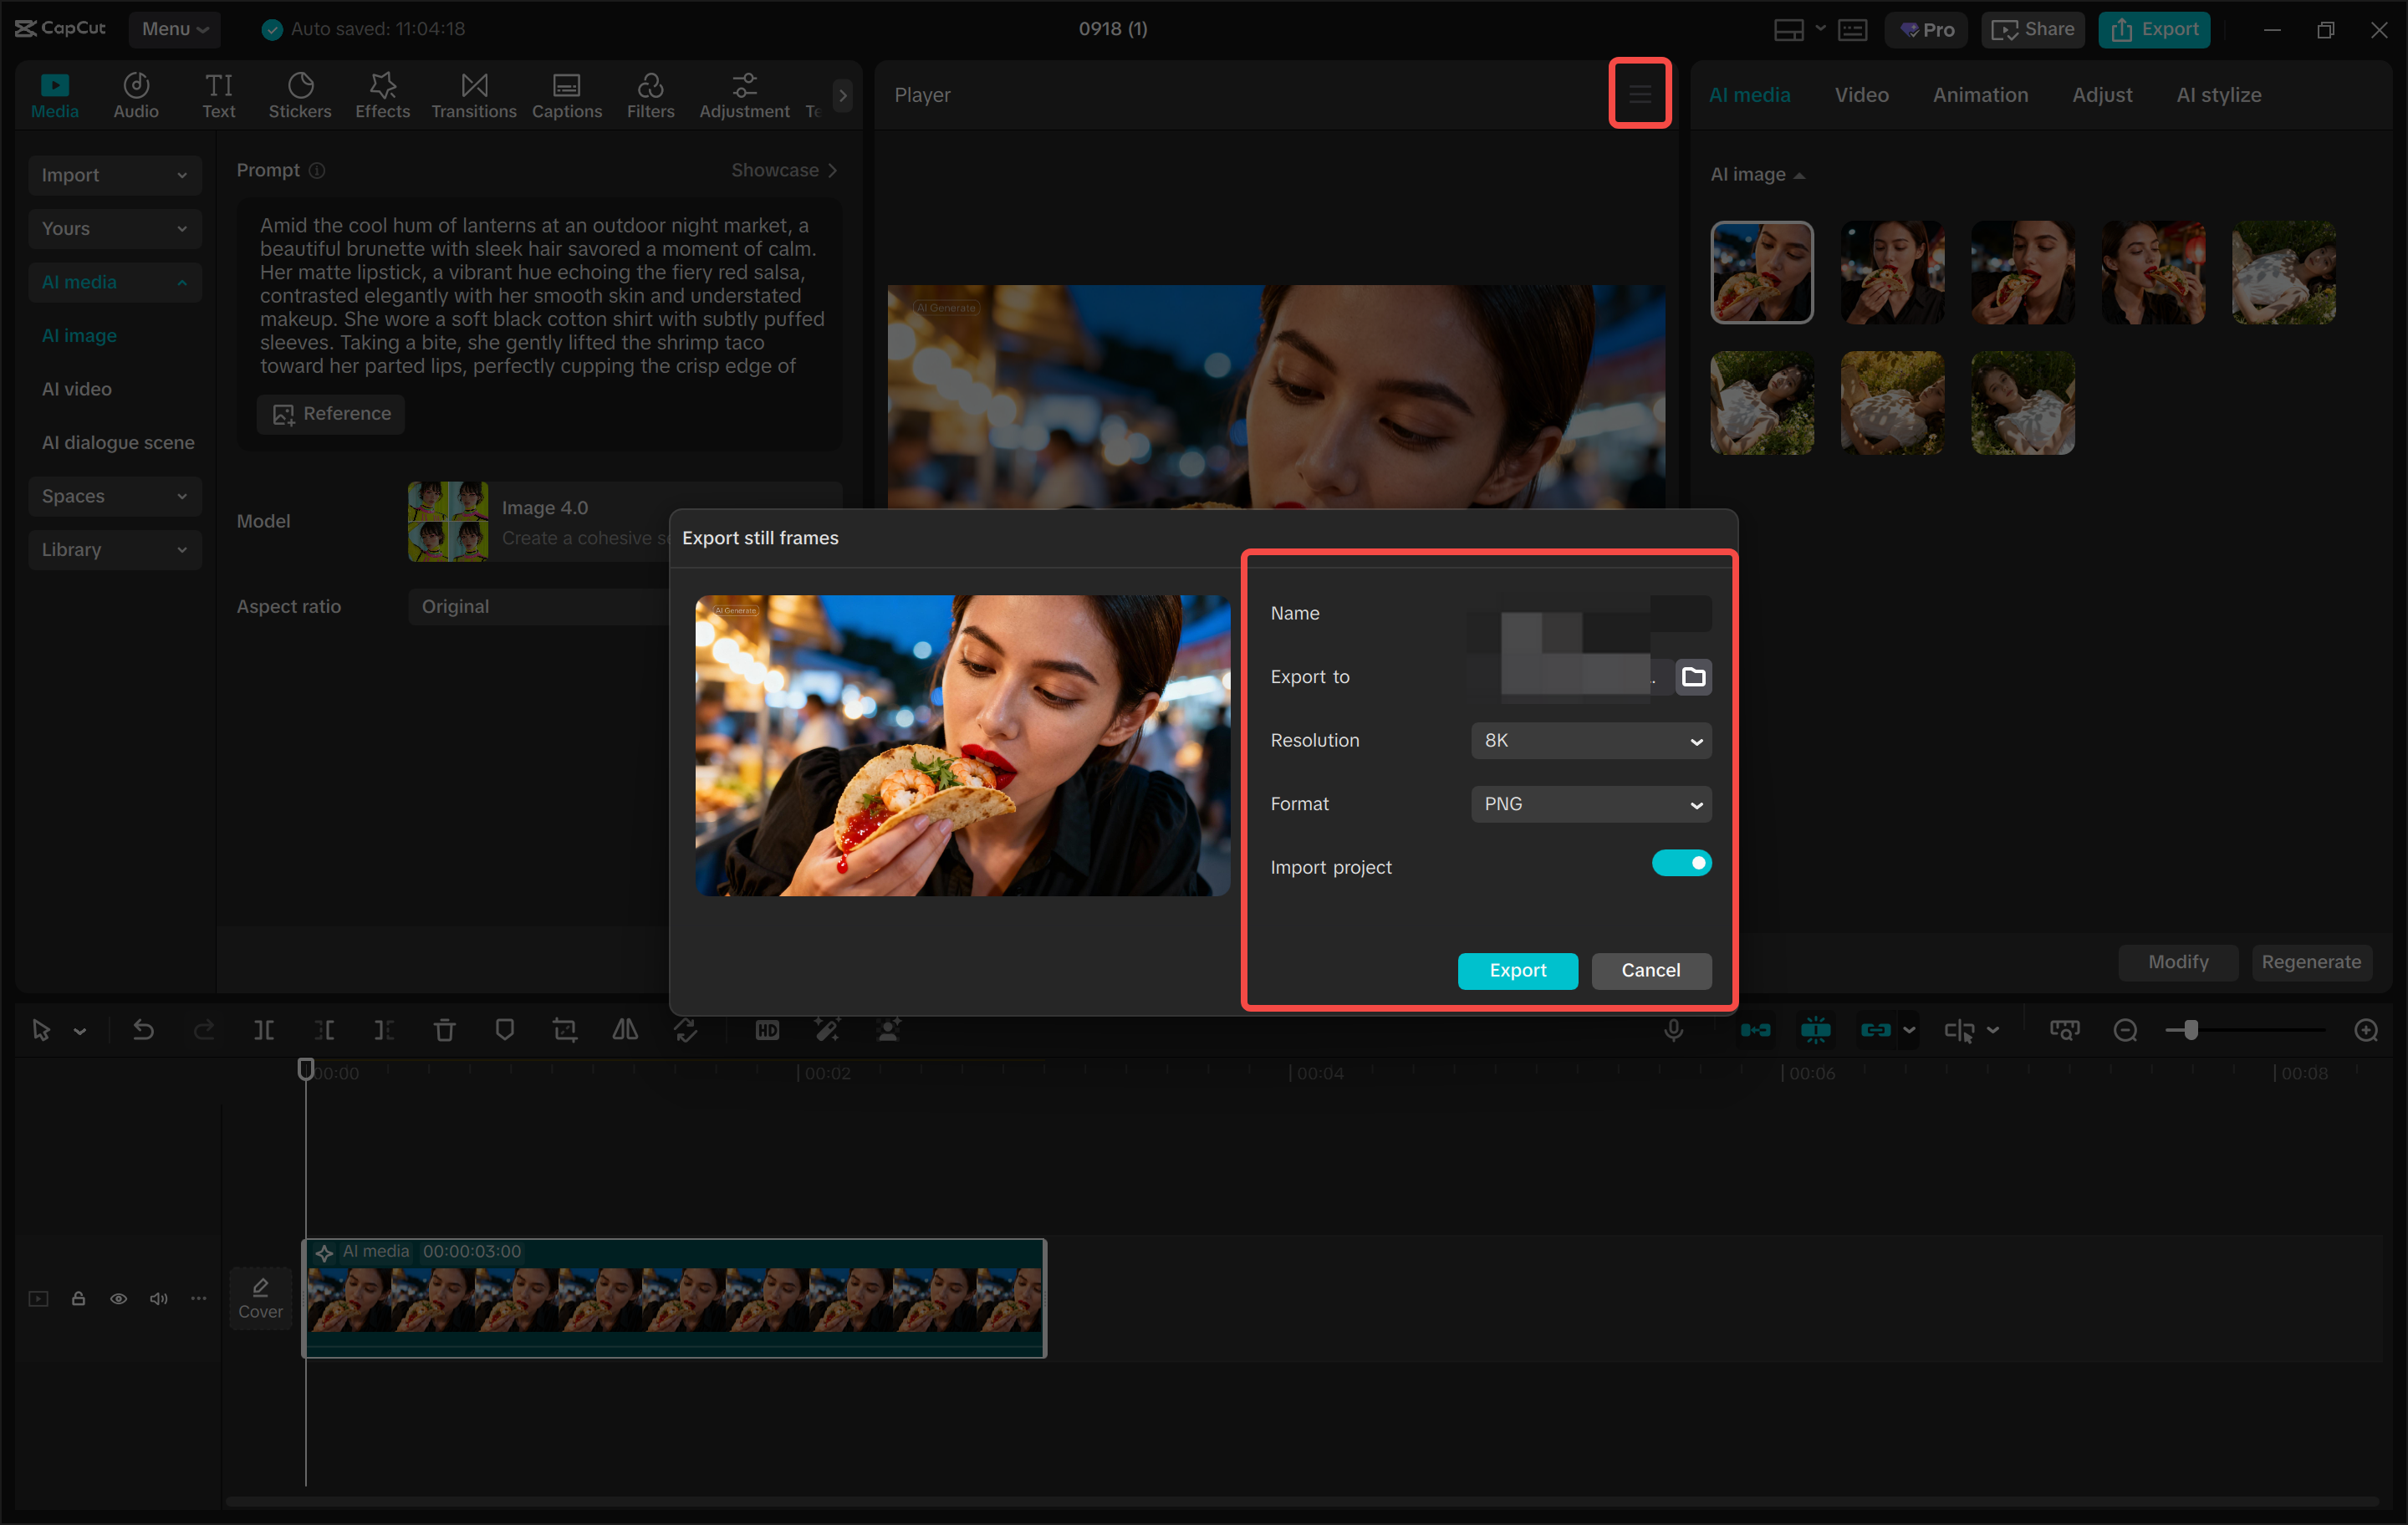Image resolution: width=2408 pixels, height=1525 pixels.
Task: Switch to the Audio tab
Action: (135, 95)
